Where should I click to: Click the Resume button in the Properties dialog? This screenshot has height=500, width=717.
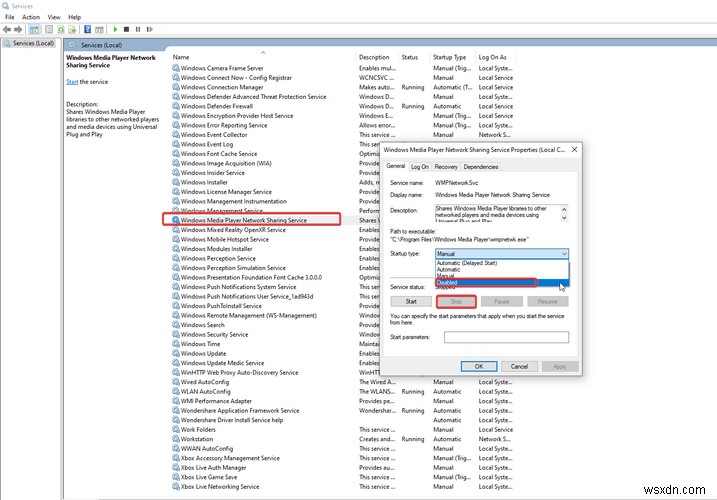tap(547, 301)
